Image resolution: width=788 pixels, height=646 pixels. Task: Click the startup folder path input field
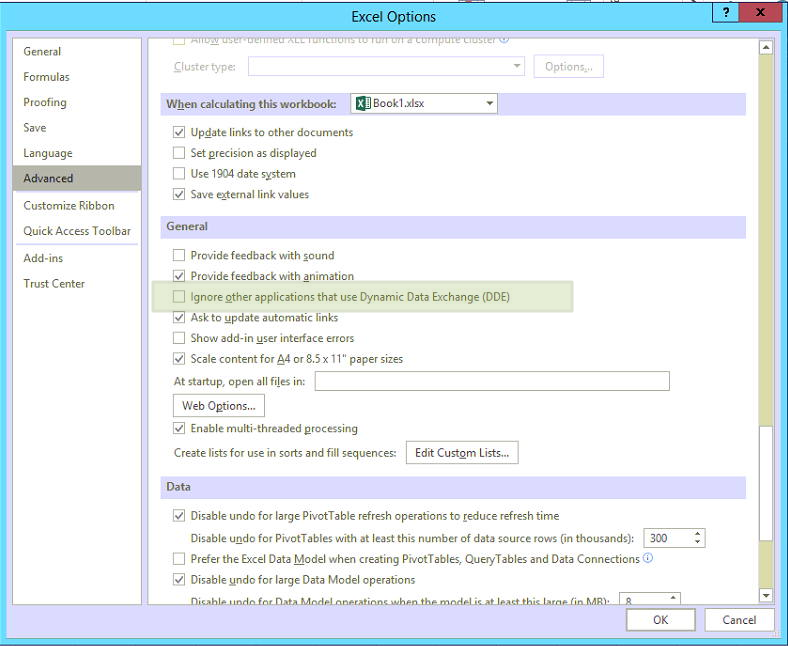click(x=493, y=381)
